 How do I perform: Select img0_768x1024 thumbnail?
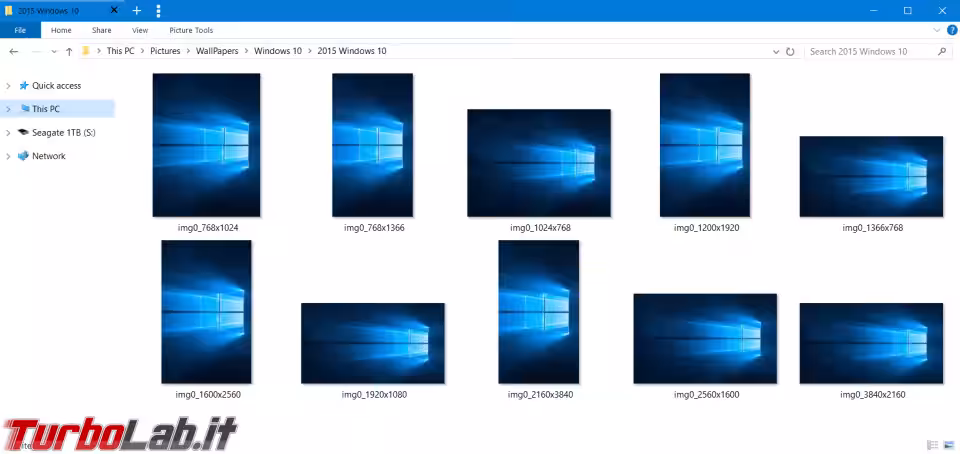click(x=206, y=145)
